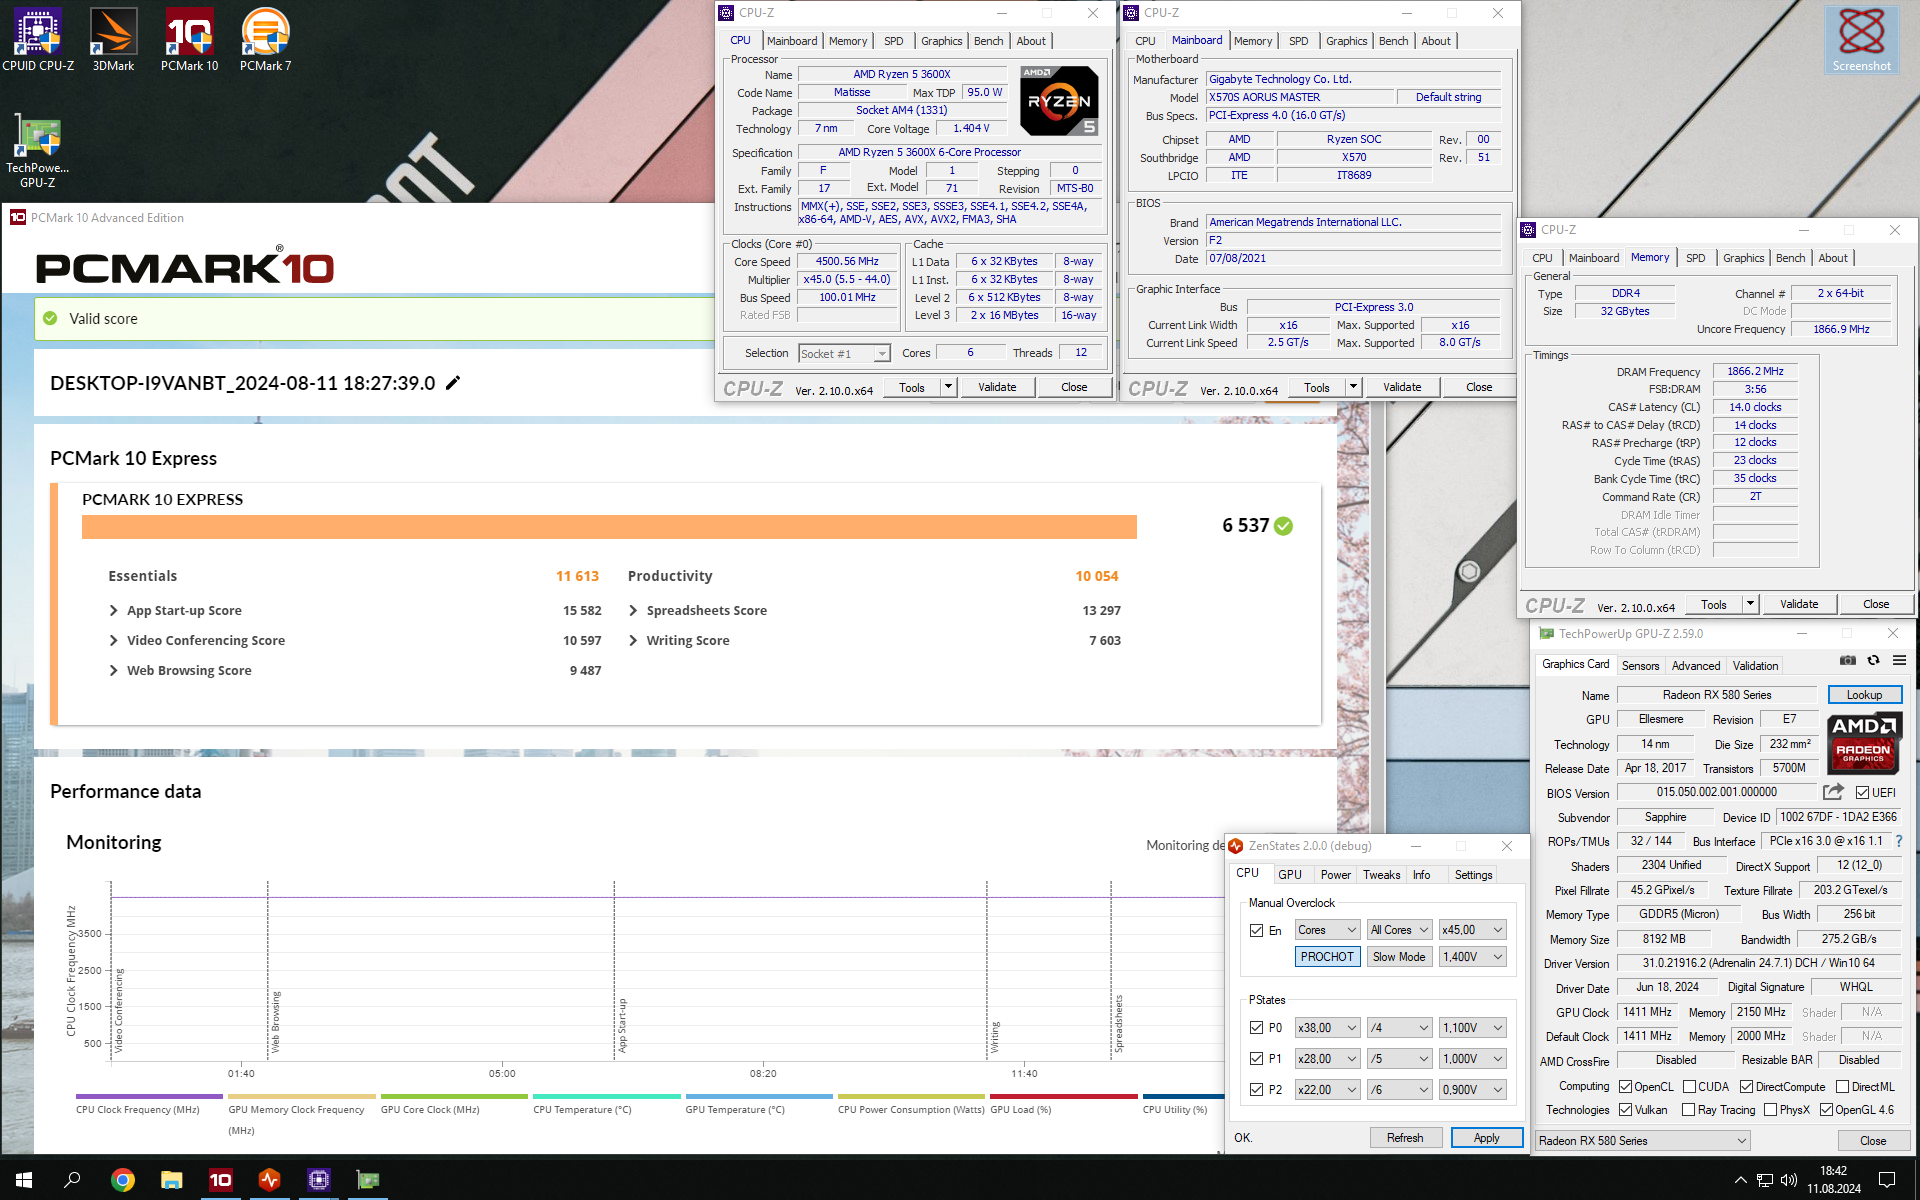Toggle the Ray Tracing checkbox in GPU-Z
1920x1200 pixels.
coord(1689,1109)
